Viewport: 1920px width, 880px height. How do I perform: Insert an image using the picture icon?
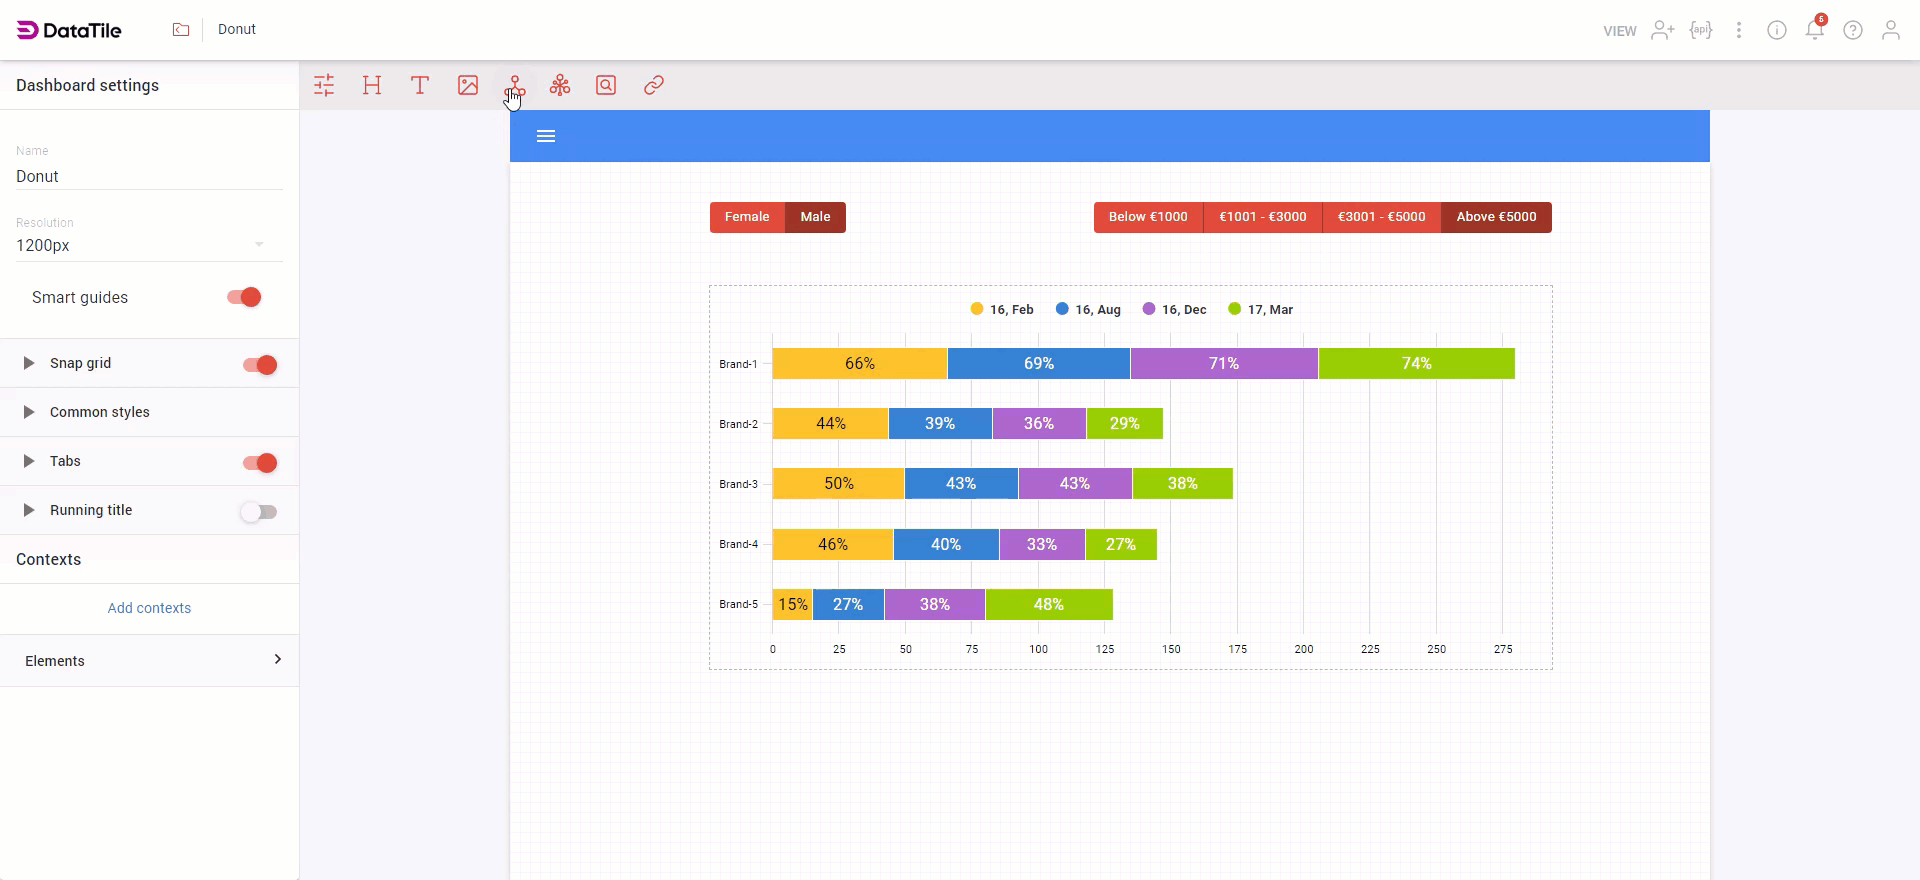[468, 85]
